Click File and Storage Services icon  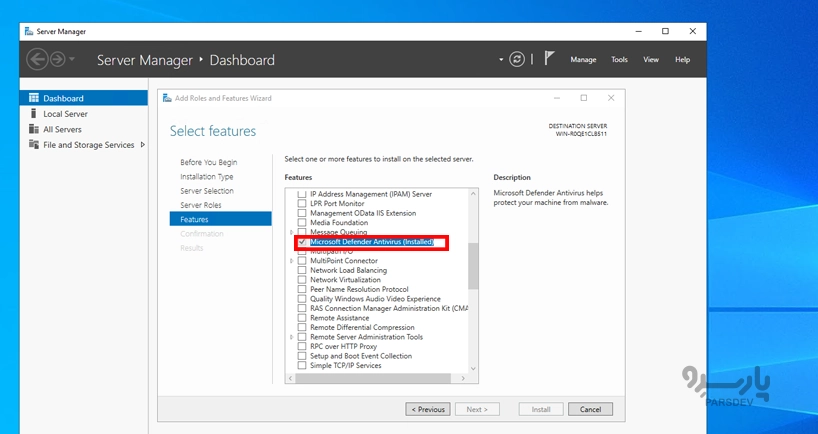tap(34, 144)
